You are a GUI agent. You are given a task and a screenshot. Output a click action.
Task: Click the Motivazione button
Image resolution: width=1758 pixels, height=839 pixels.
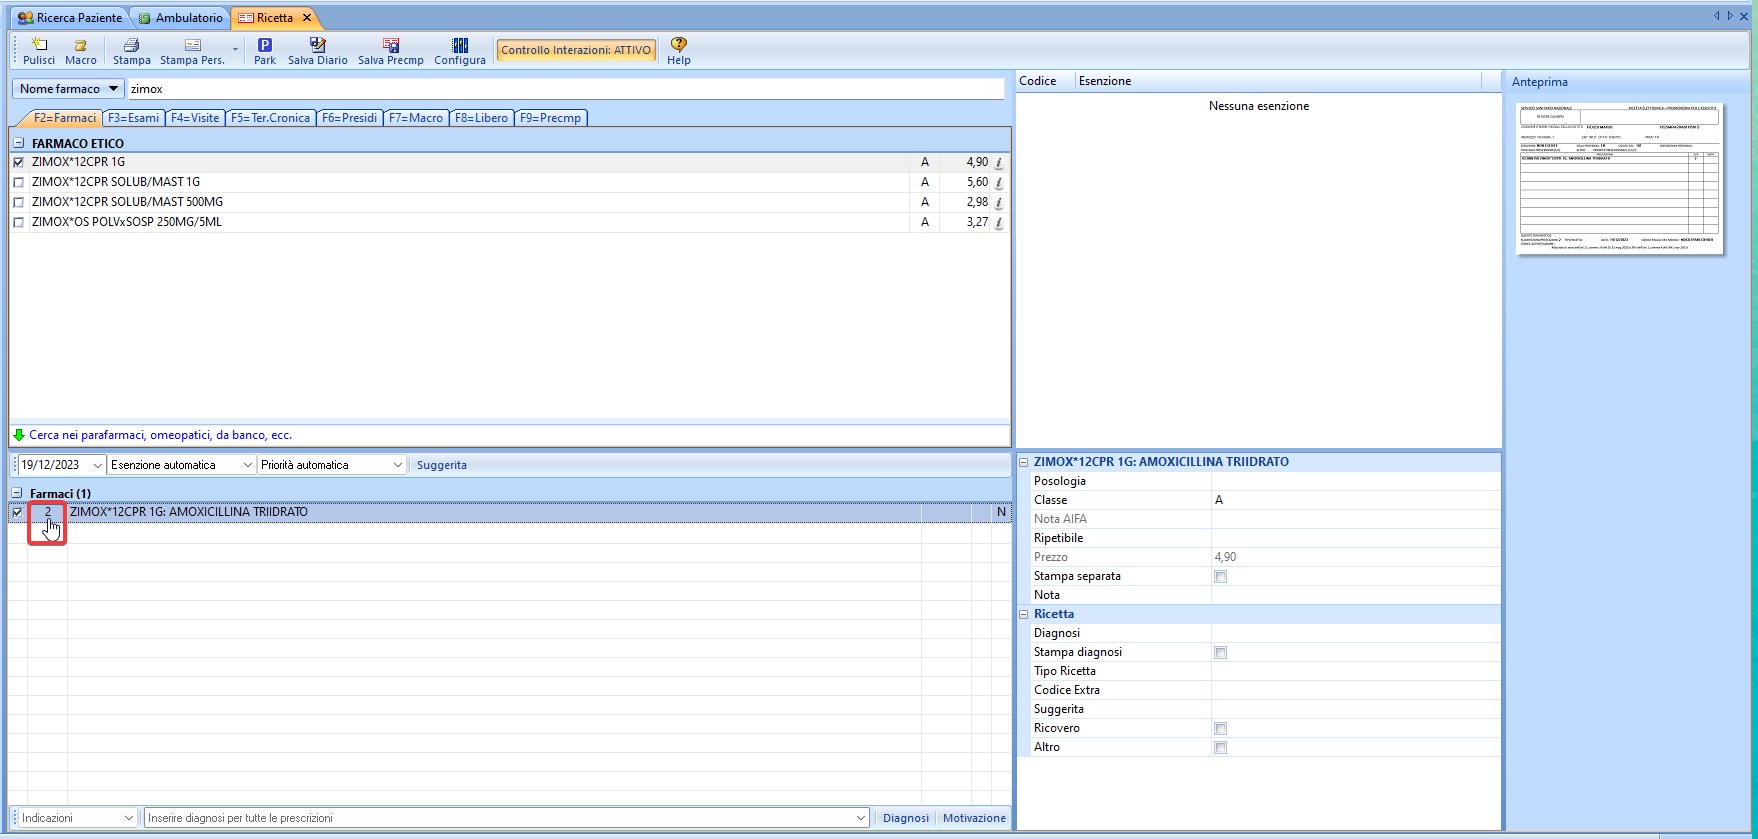(974, 818)
